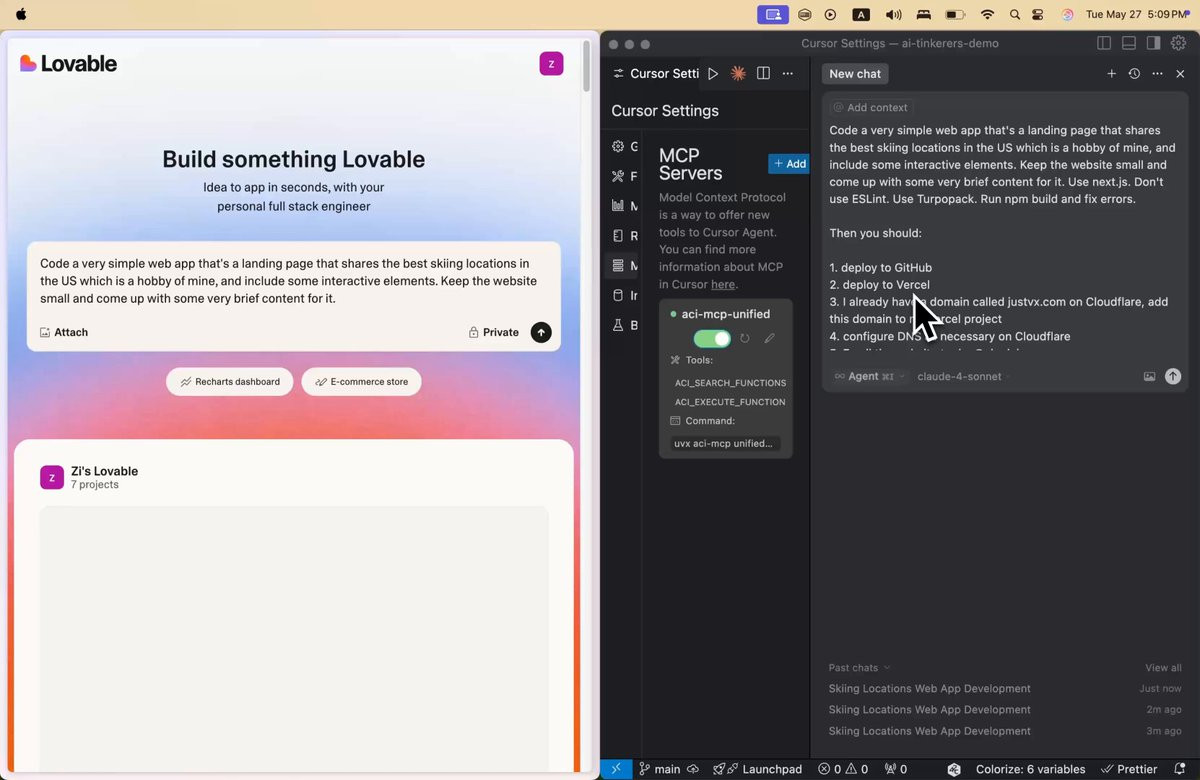Open Models section chart icon

619,206
